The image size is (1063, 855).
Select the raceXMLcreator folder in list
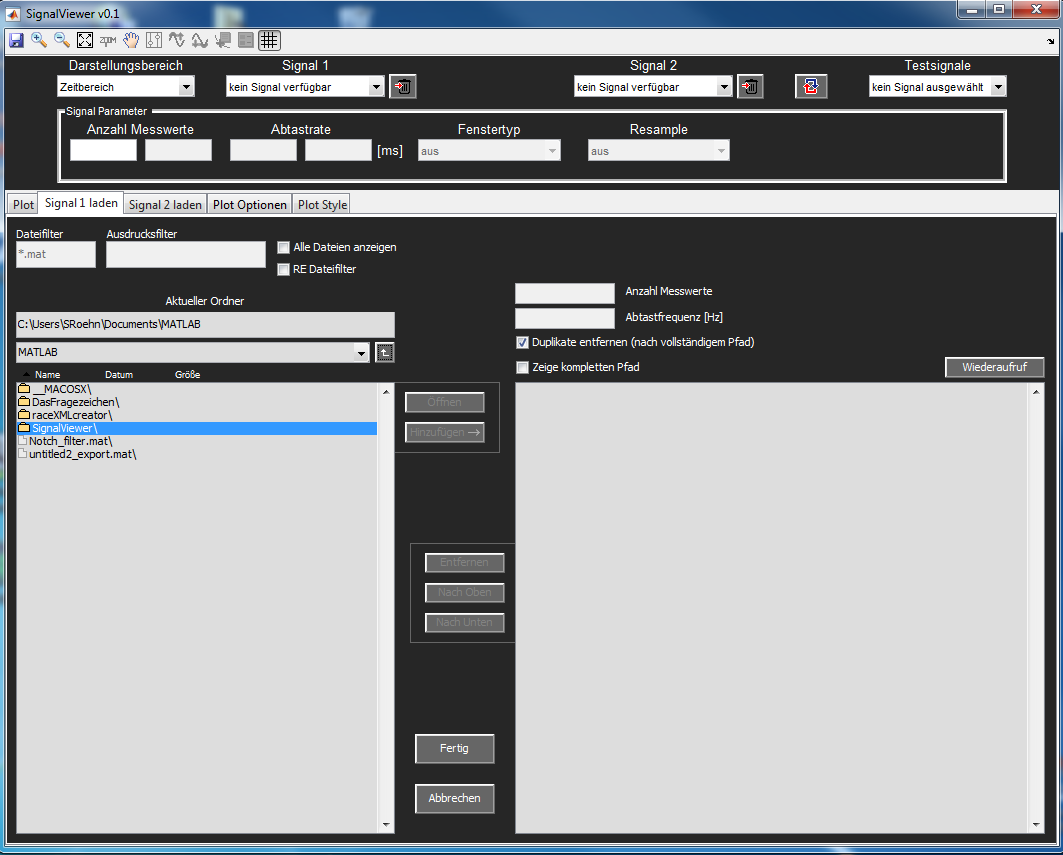point(70,415)
